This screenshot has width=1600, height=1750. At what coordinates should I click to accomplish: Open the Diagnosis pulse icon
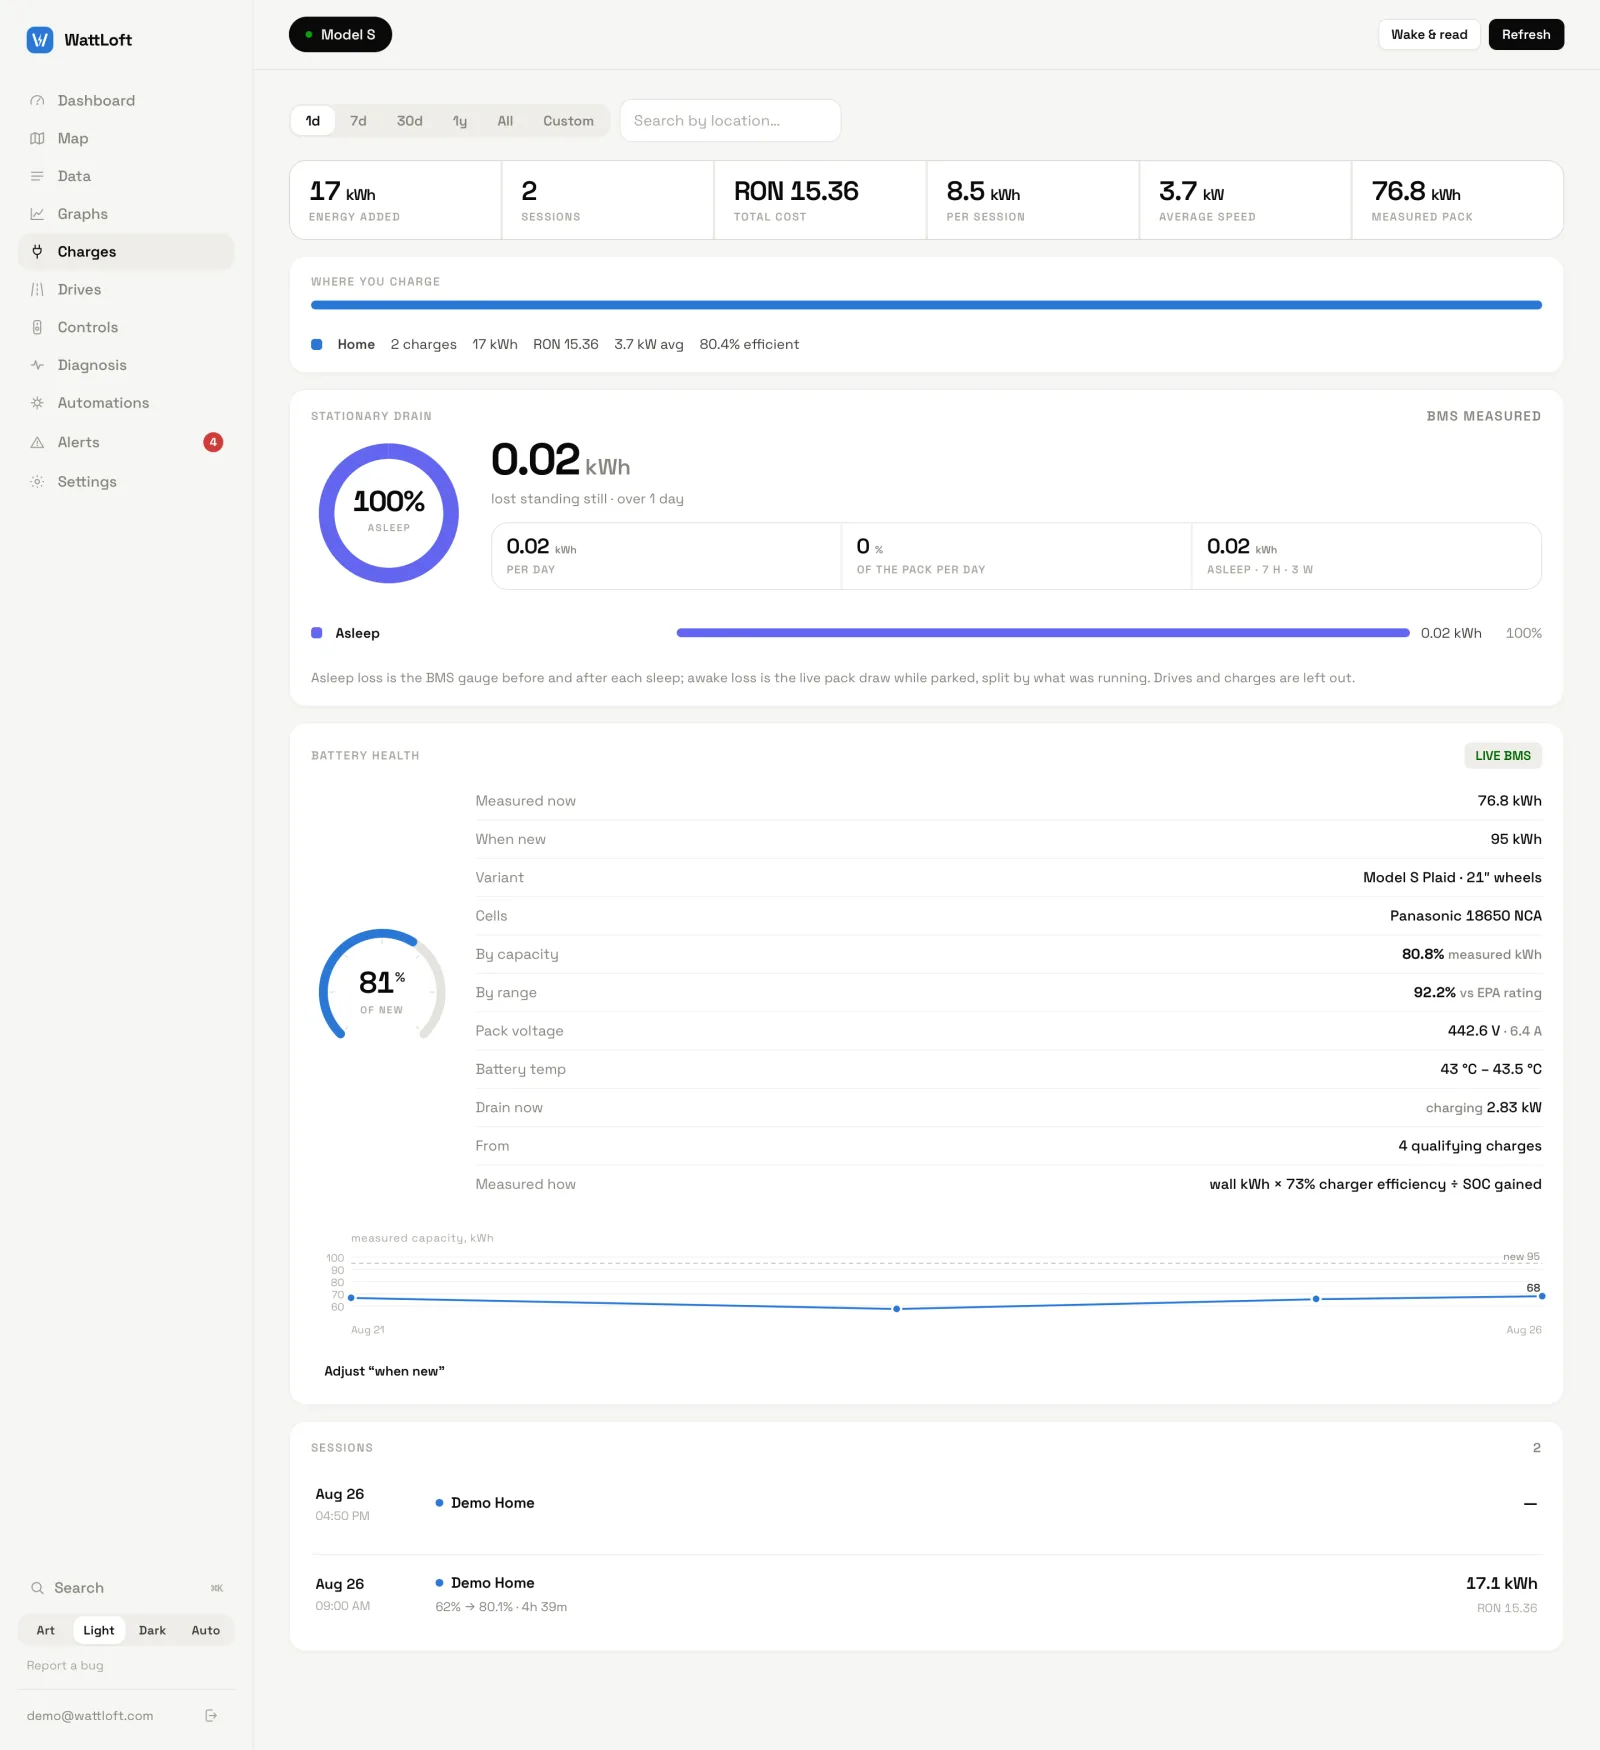point(37,365)
